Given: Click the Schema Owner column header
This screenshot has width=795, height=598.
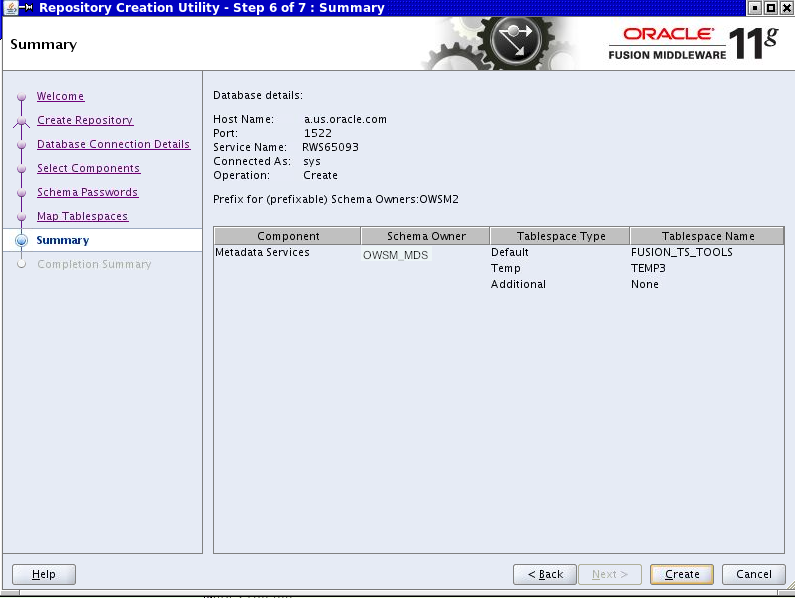Looking at the screenshot, I should click(x=425, y=236).
